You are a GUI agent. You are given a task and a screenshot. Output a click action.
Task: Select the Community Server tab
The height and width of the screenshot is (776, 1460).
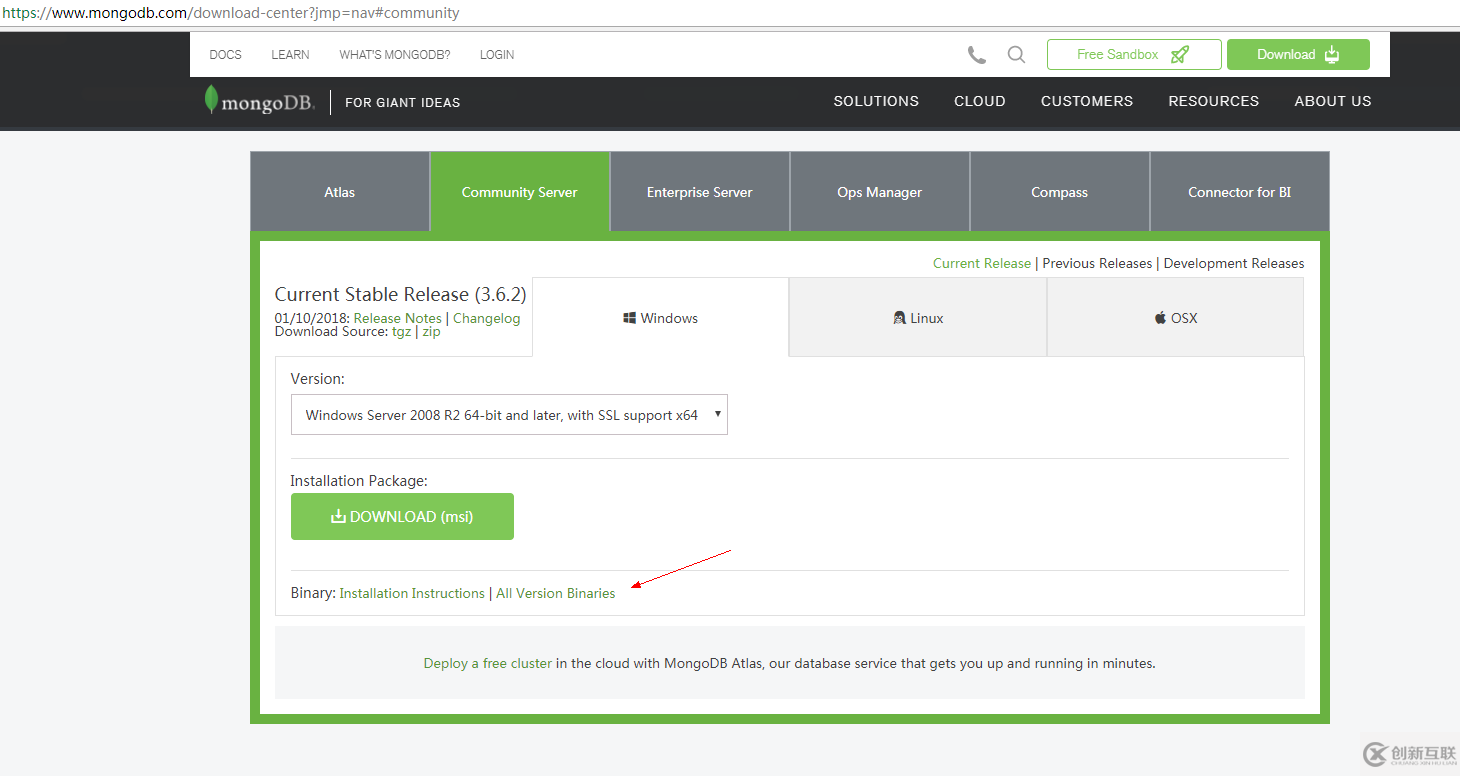520,192
